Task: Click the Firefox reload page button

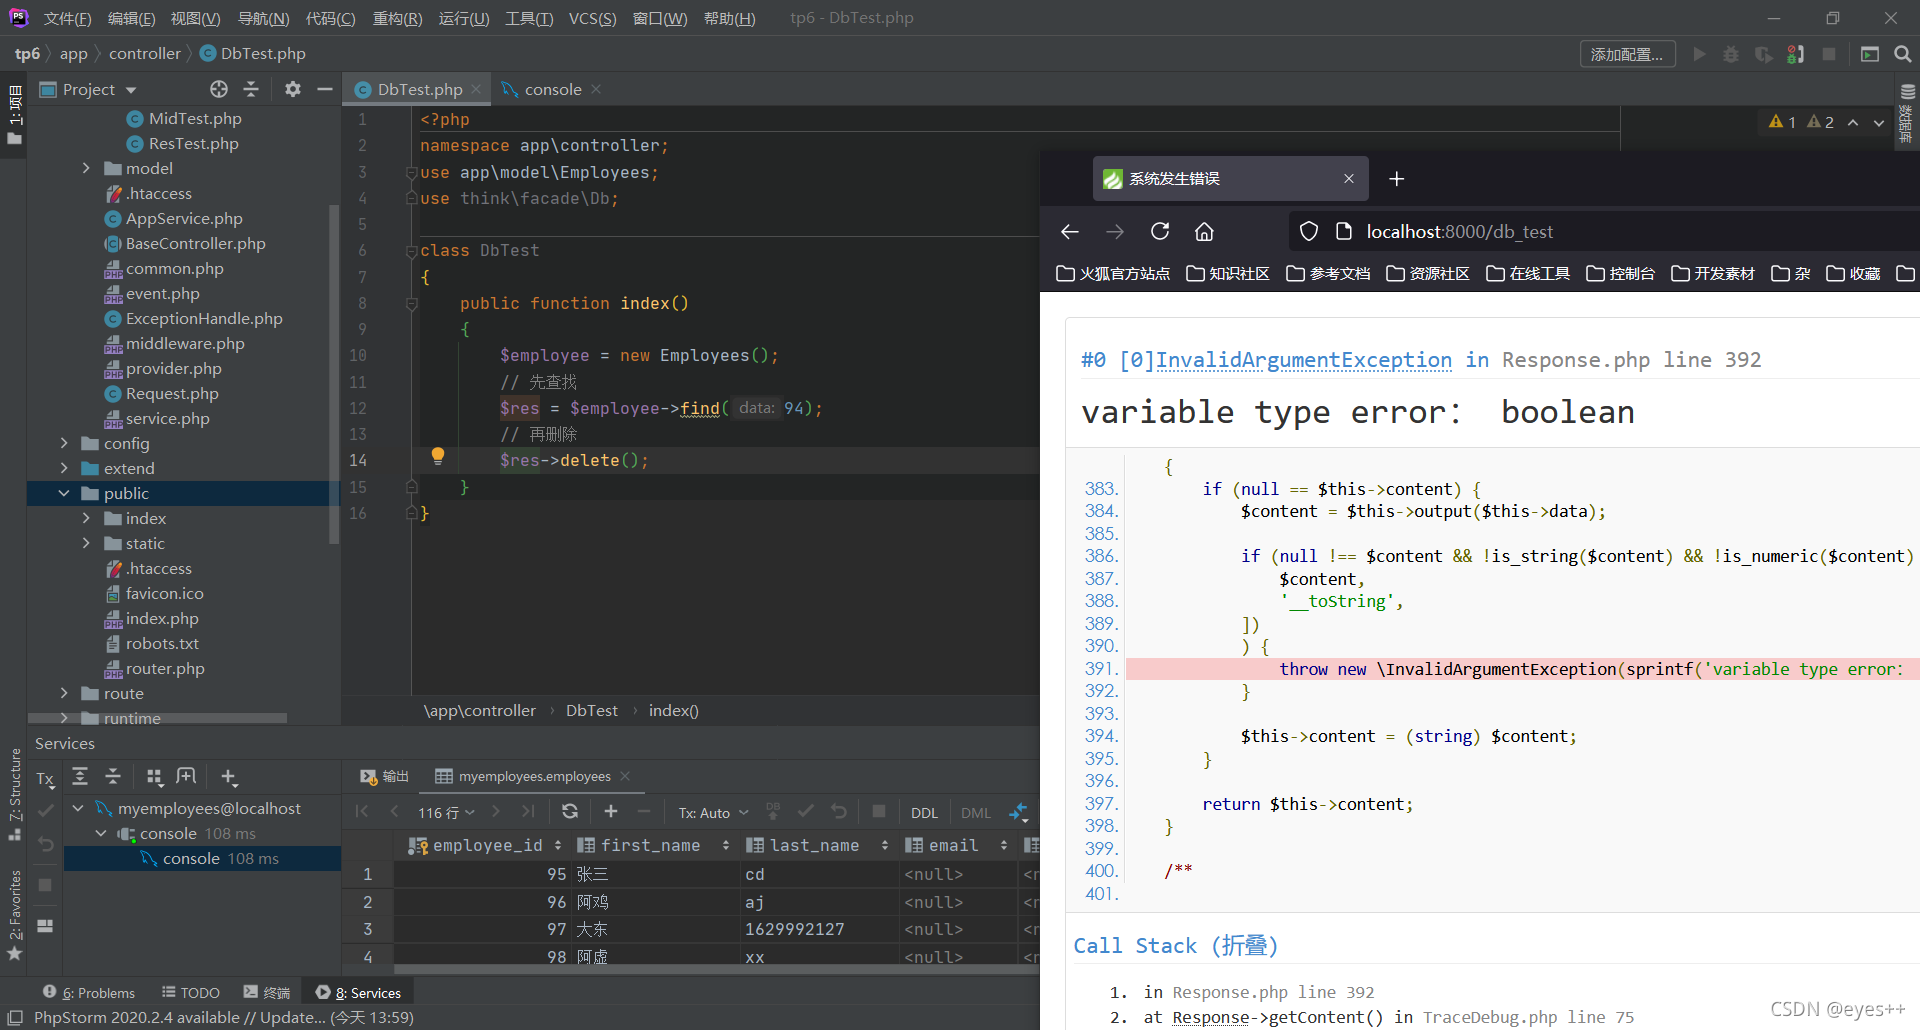Action: 1160,232
